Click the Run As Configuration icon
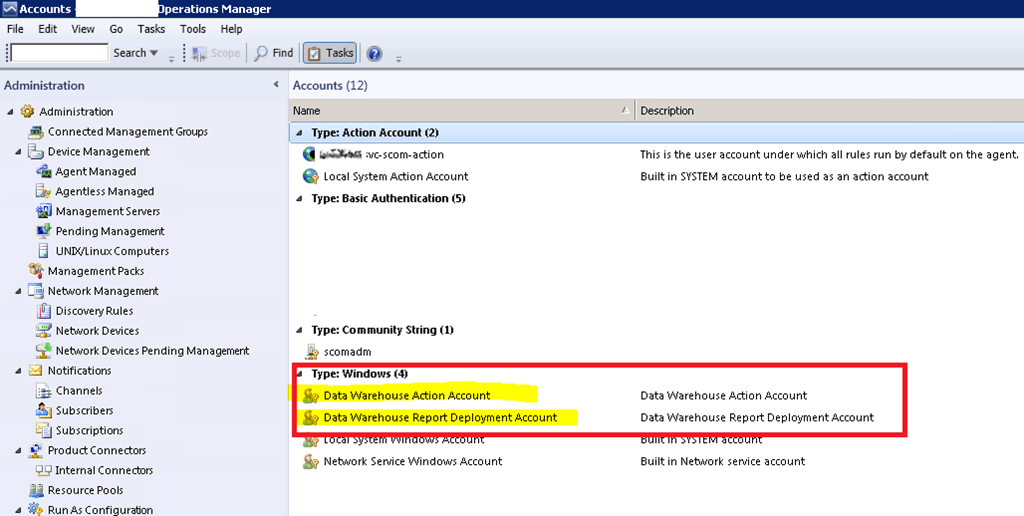The width and height of the screenshot is (1024, 516). click(x=36, y=509)
